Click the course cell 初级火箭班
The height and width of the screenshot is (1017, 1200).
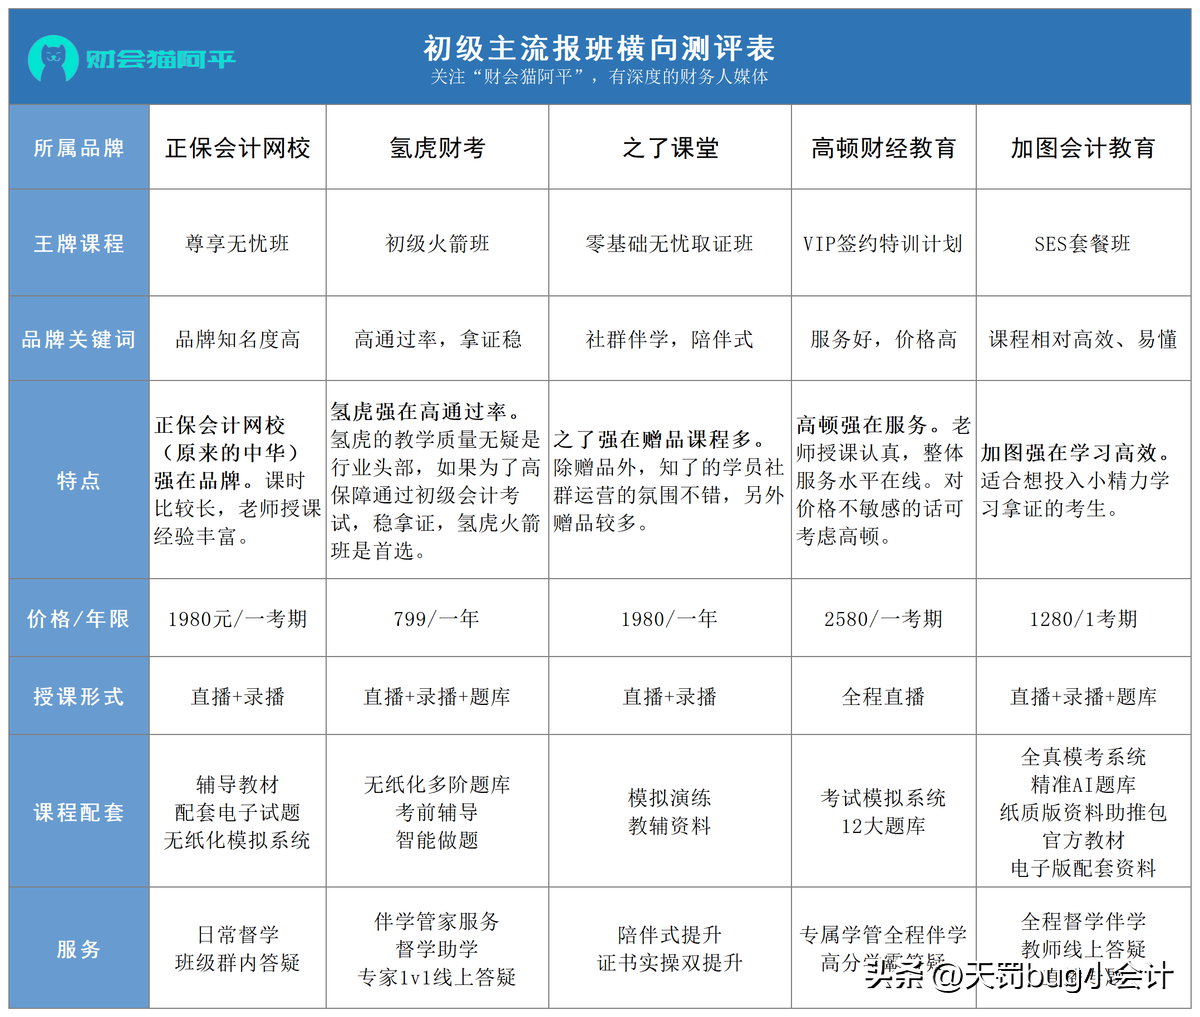pos(437,243)
